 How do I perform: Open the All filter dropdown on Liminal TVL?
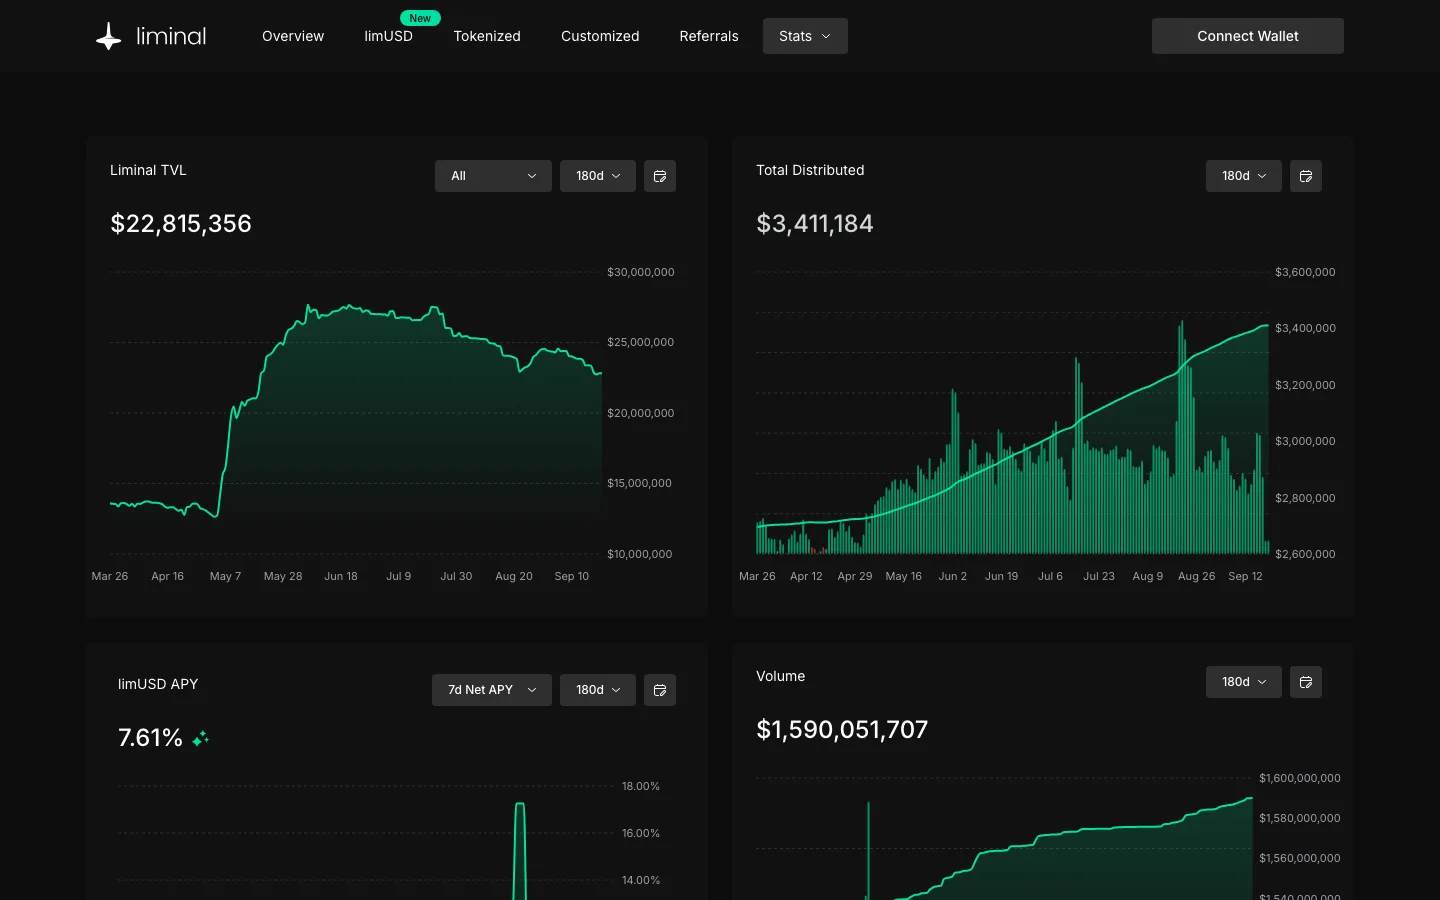[493, 176]
